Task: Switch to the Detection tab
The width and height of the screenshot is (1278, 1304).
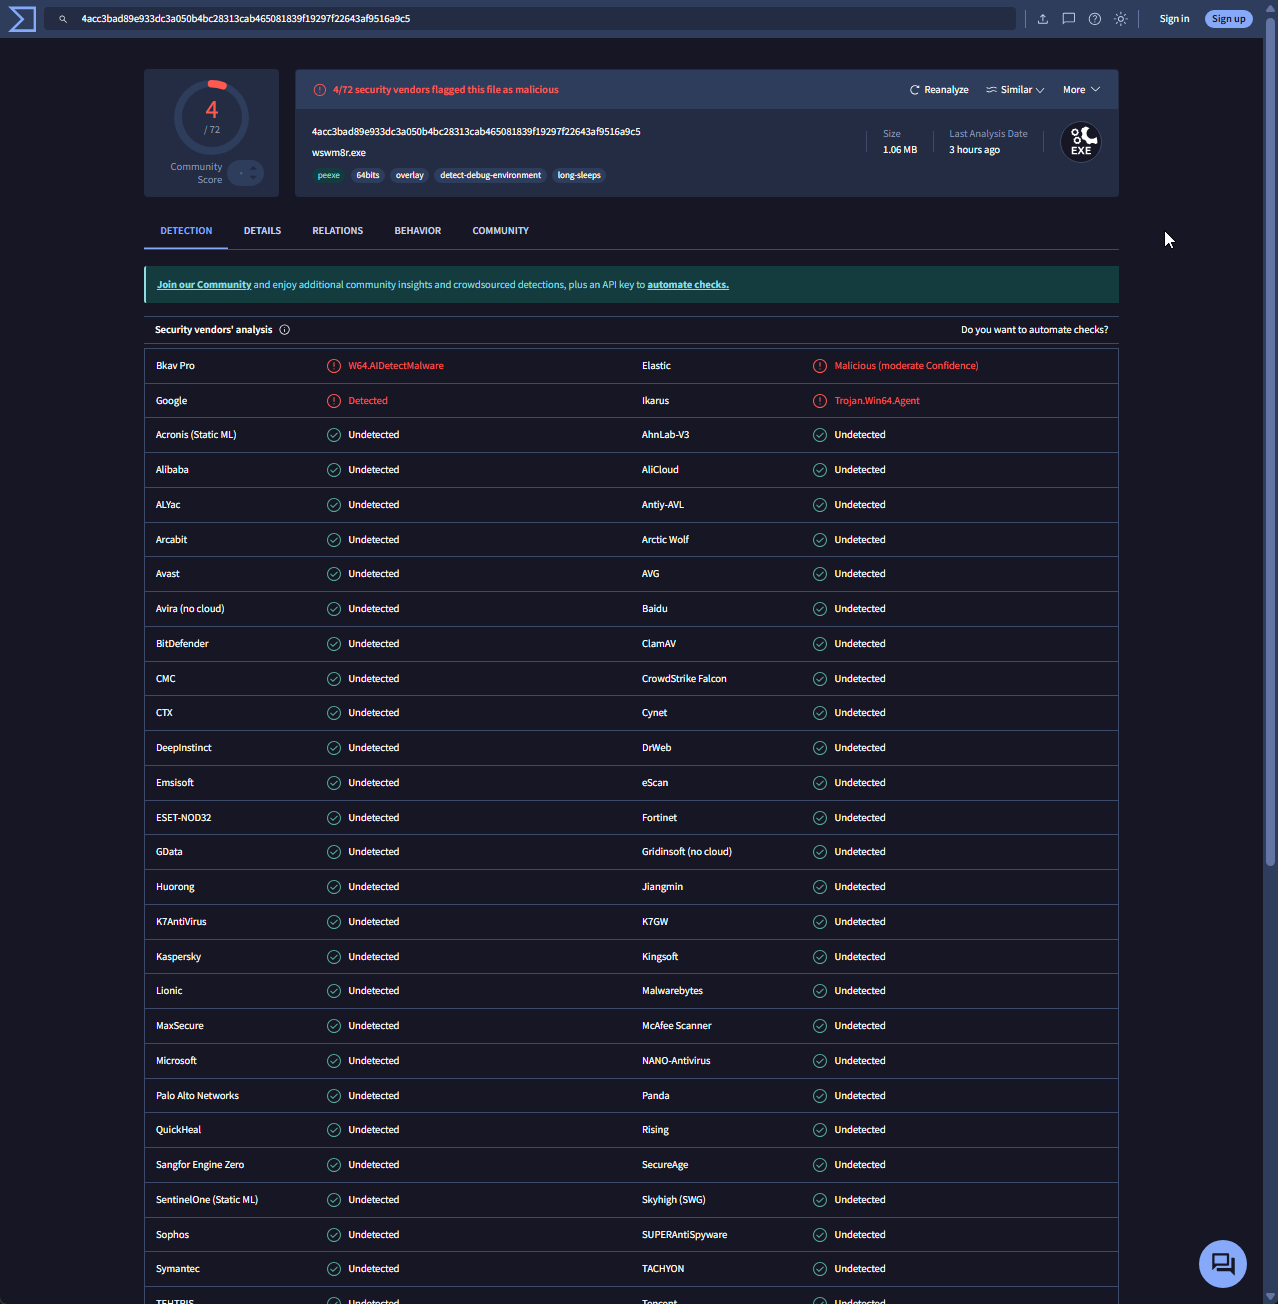Action: [186, 231]
